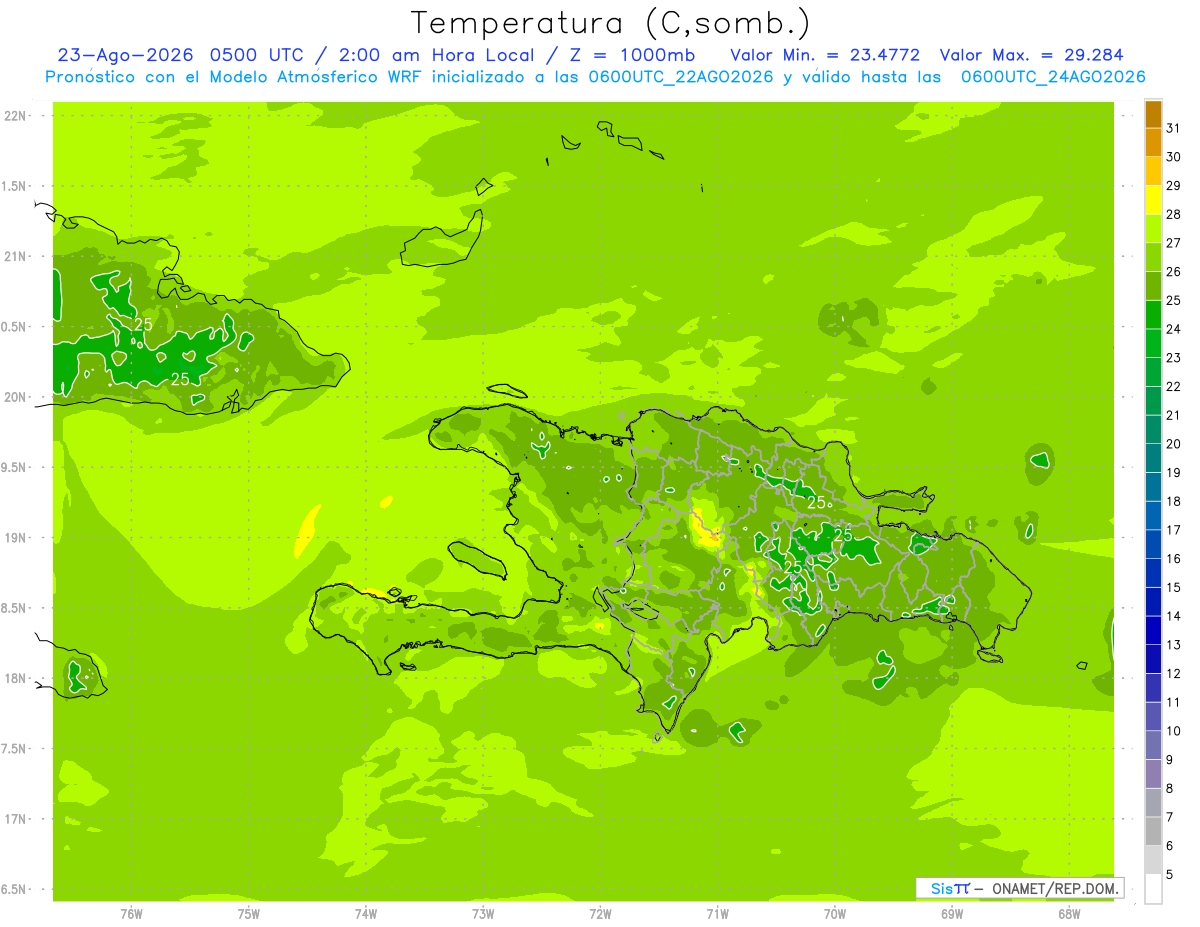This screenshot has width=1200, height=927.
Task: Click the Valor Max. = 29.284 text
Action: 1038,55
